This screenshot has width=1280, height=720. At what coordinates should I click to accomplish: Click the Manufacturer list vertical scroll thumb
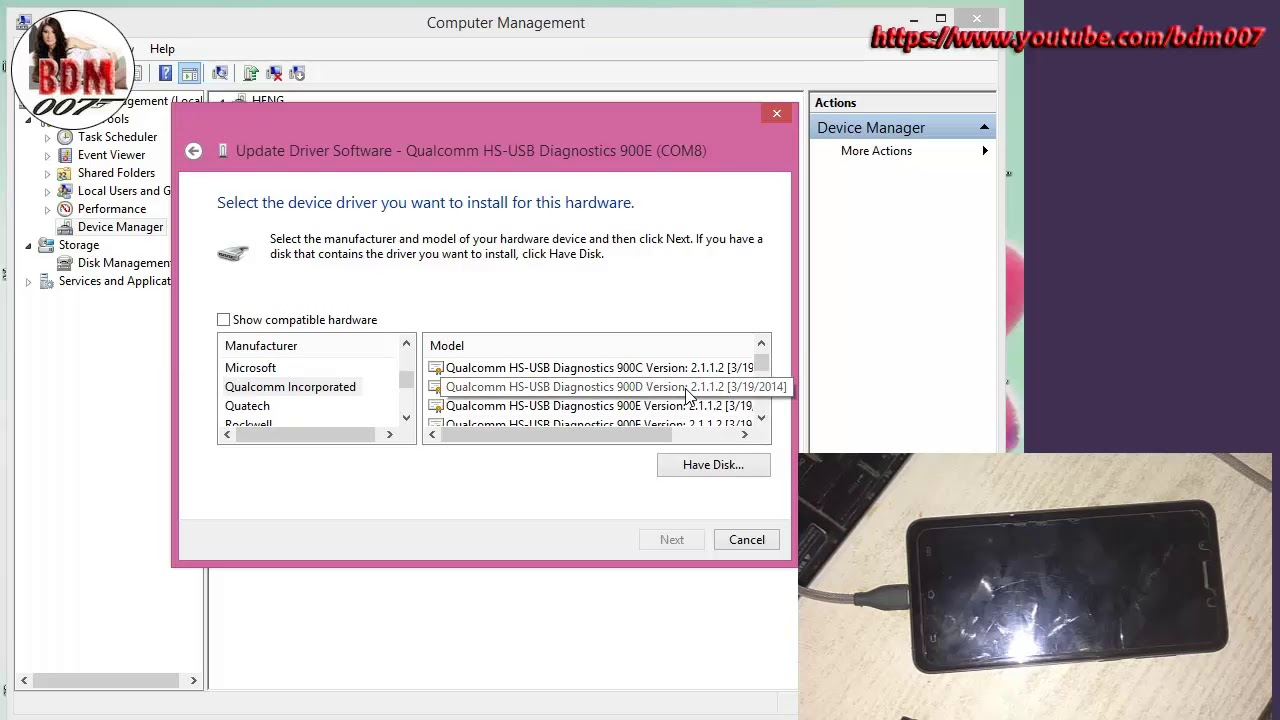point(406,380)
